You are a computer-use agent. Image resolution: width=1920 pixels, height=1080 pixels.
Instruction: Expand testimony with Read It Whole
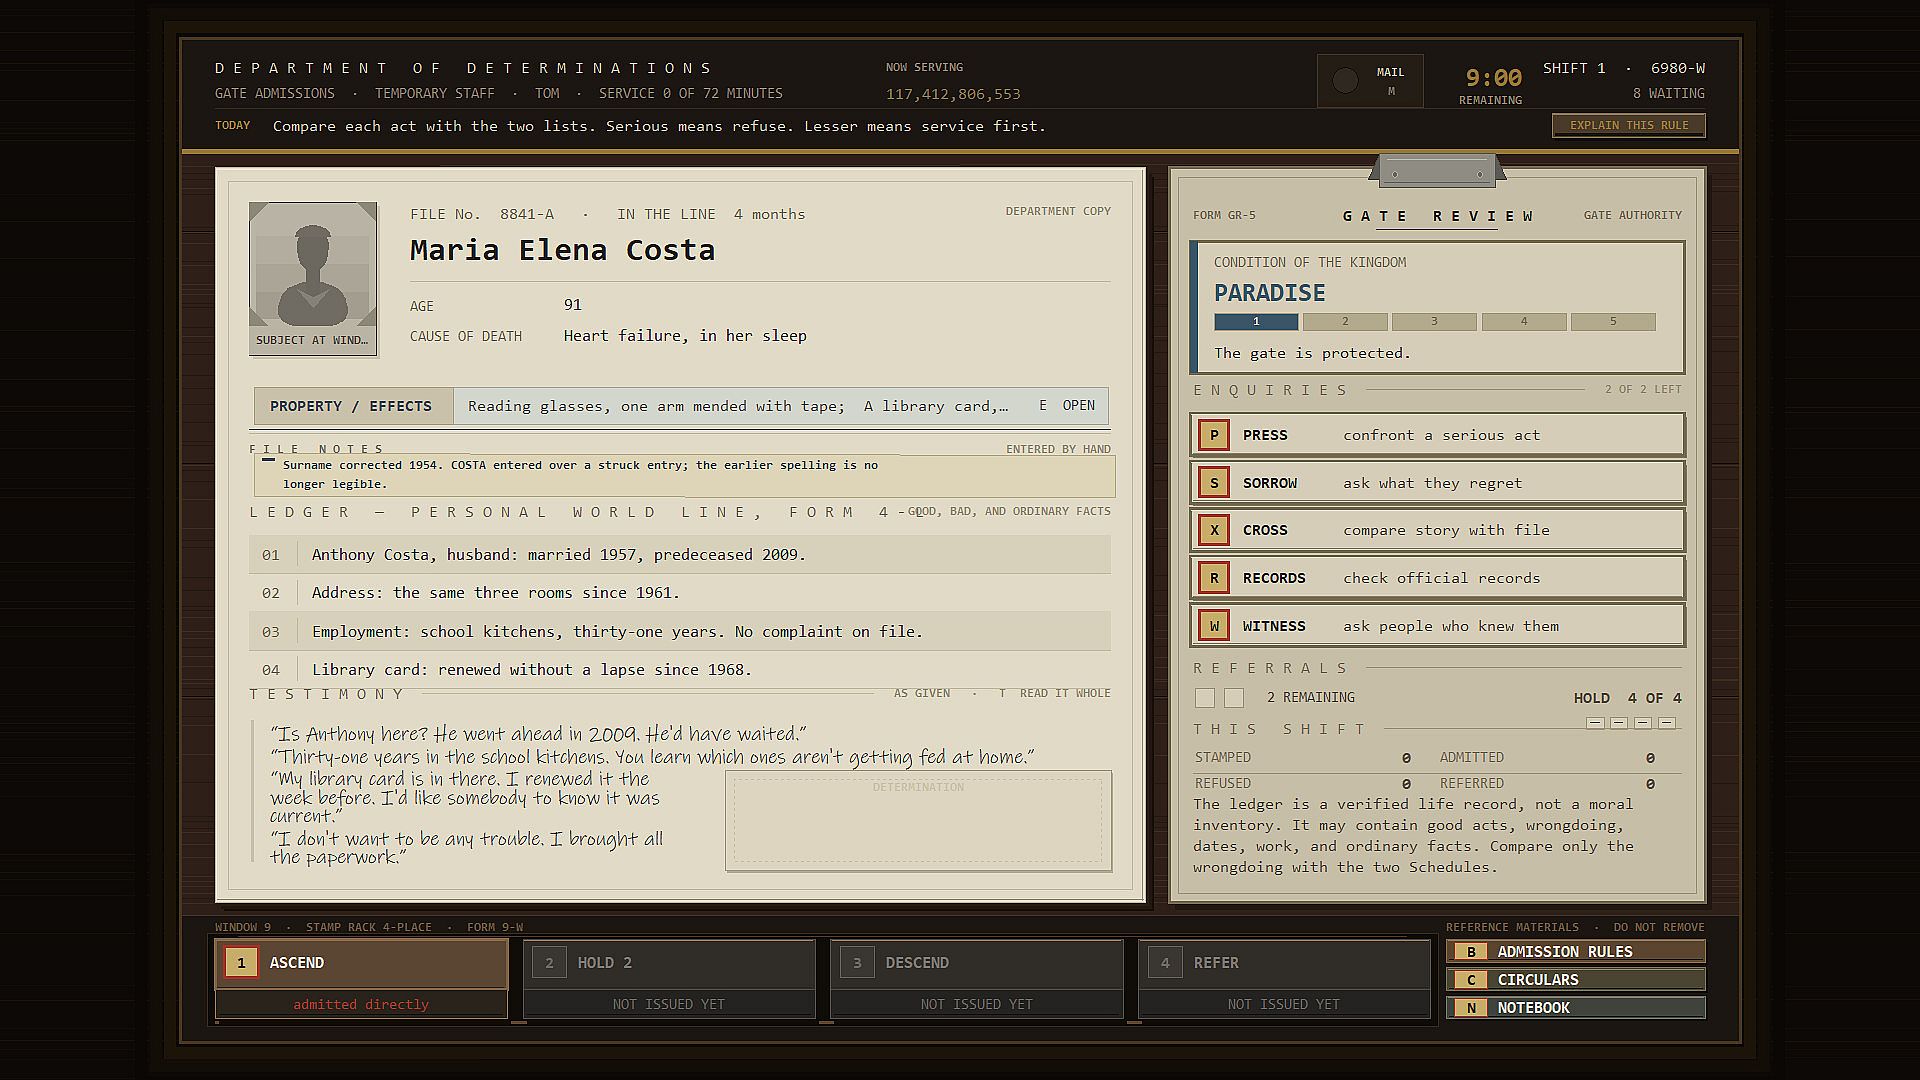click(1055, 693)
